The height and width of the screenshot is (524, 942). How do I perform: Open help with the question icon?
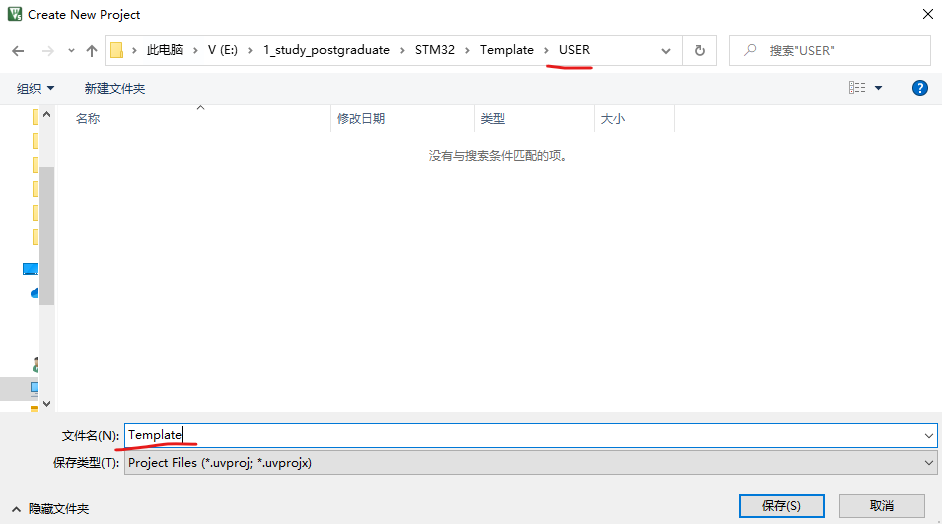[x=920, y=88]
